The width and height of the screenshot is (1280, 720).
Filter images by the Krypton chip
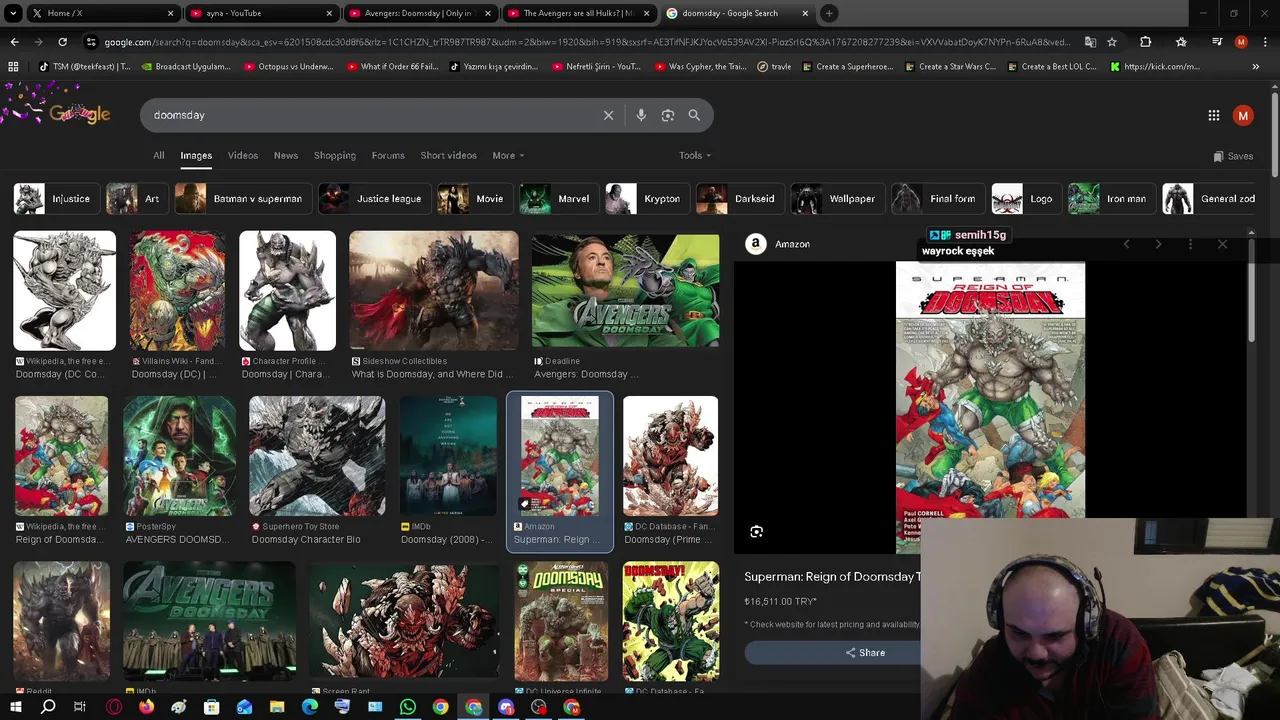[647, 199]
